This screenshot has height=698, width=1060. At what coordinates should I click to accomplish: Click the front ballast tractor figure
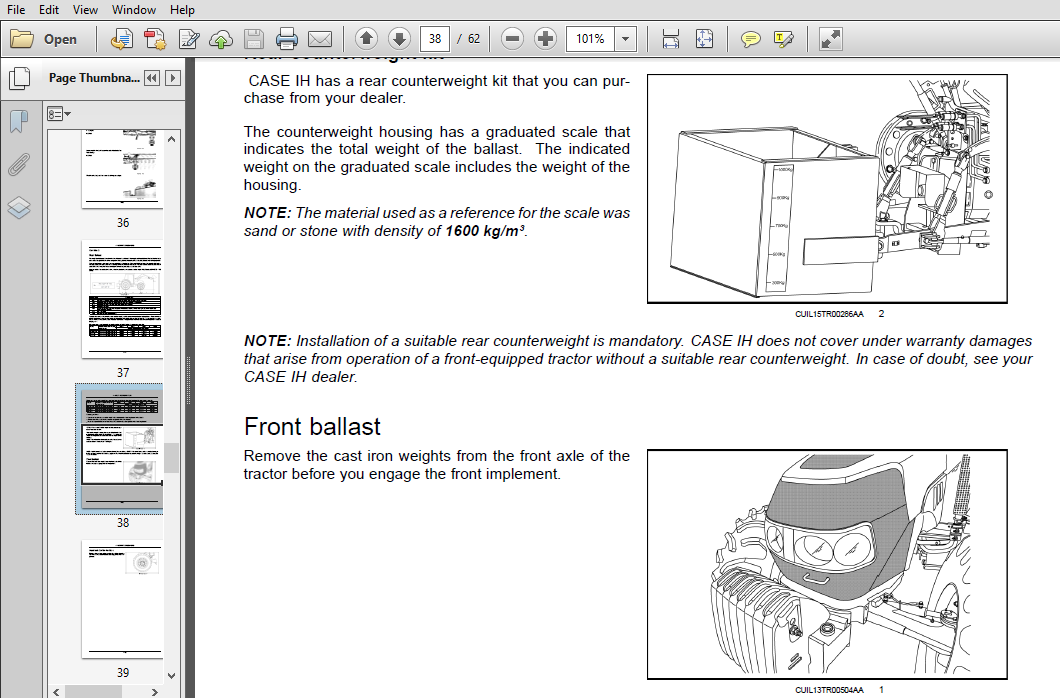(827, 564)
